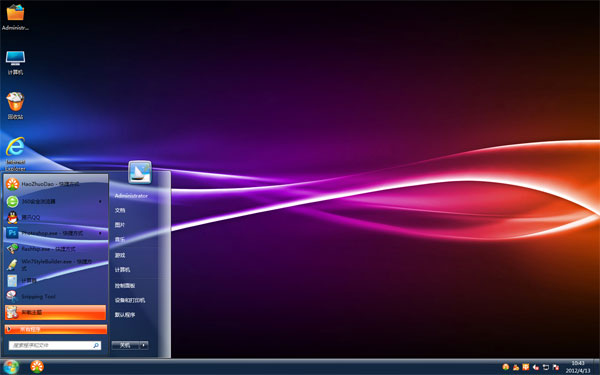Click the 关机 (Shut down) button
The image size is (600, 375).
(125, 345)
